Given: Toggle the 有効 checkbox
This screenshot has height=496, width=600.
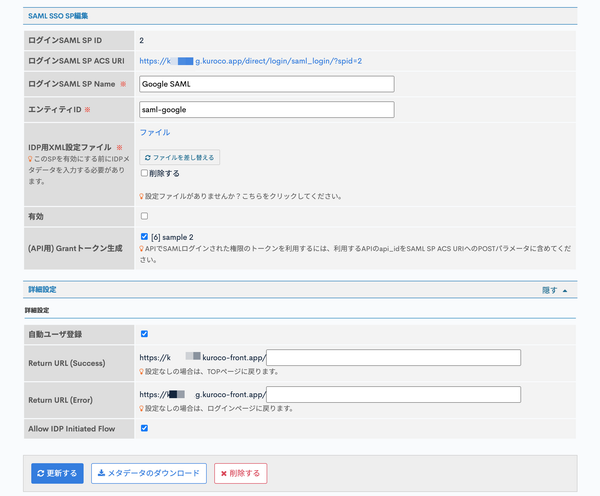Looking at the screenshot, I should pyautogui.click(x=144, y=216).
